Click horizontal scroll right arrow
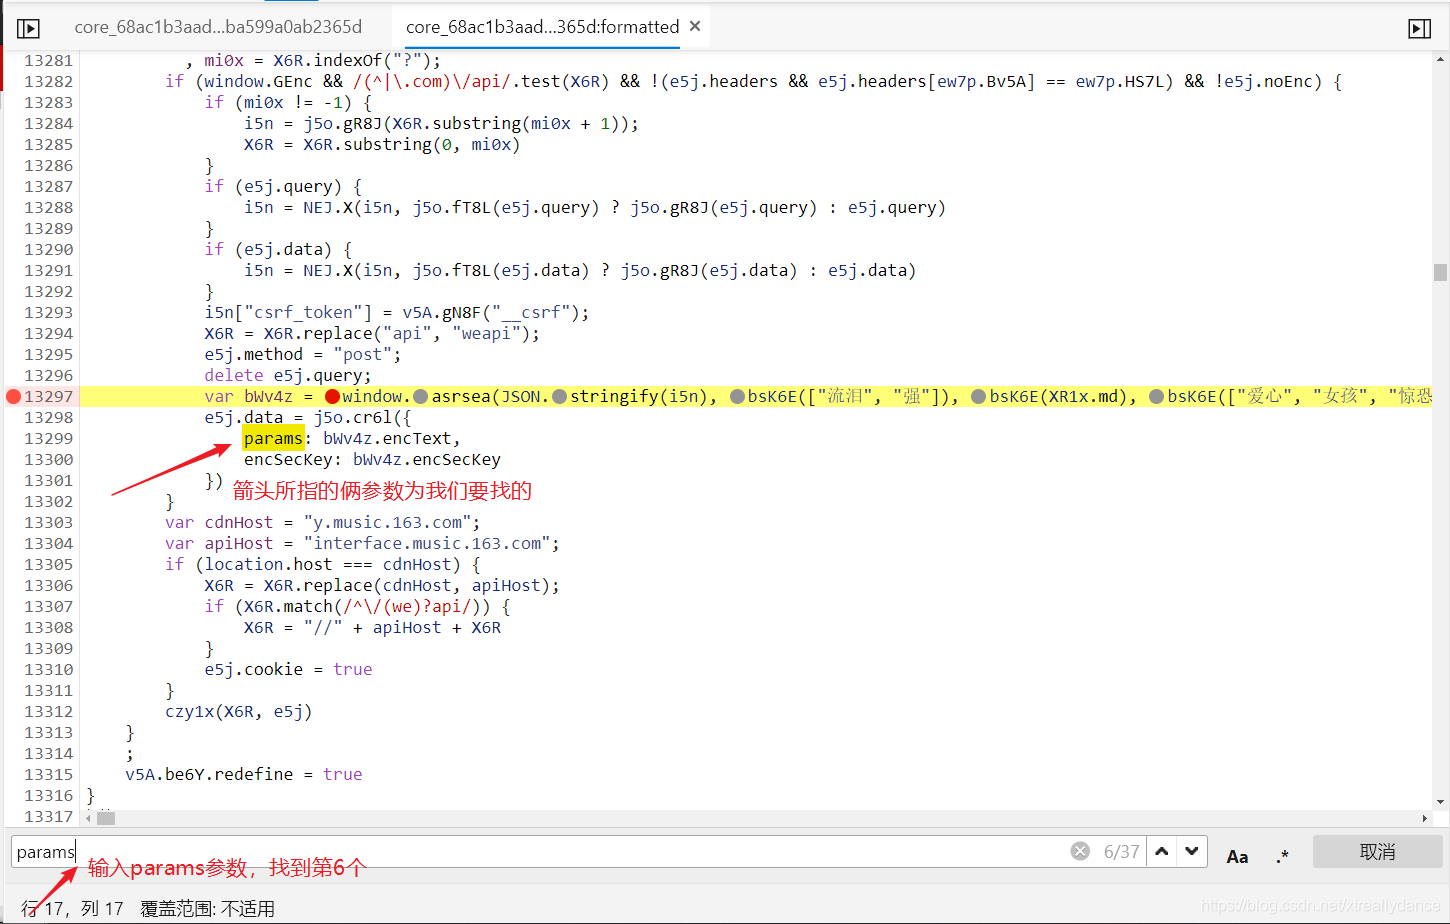The image size is (1450, 924). [x=1425, y=818]
